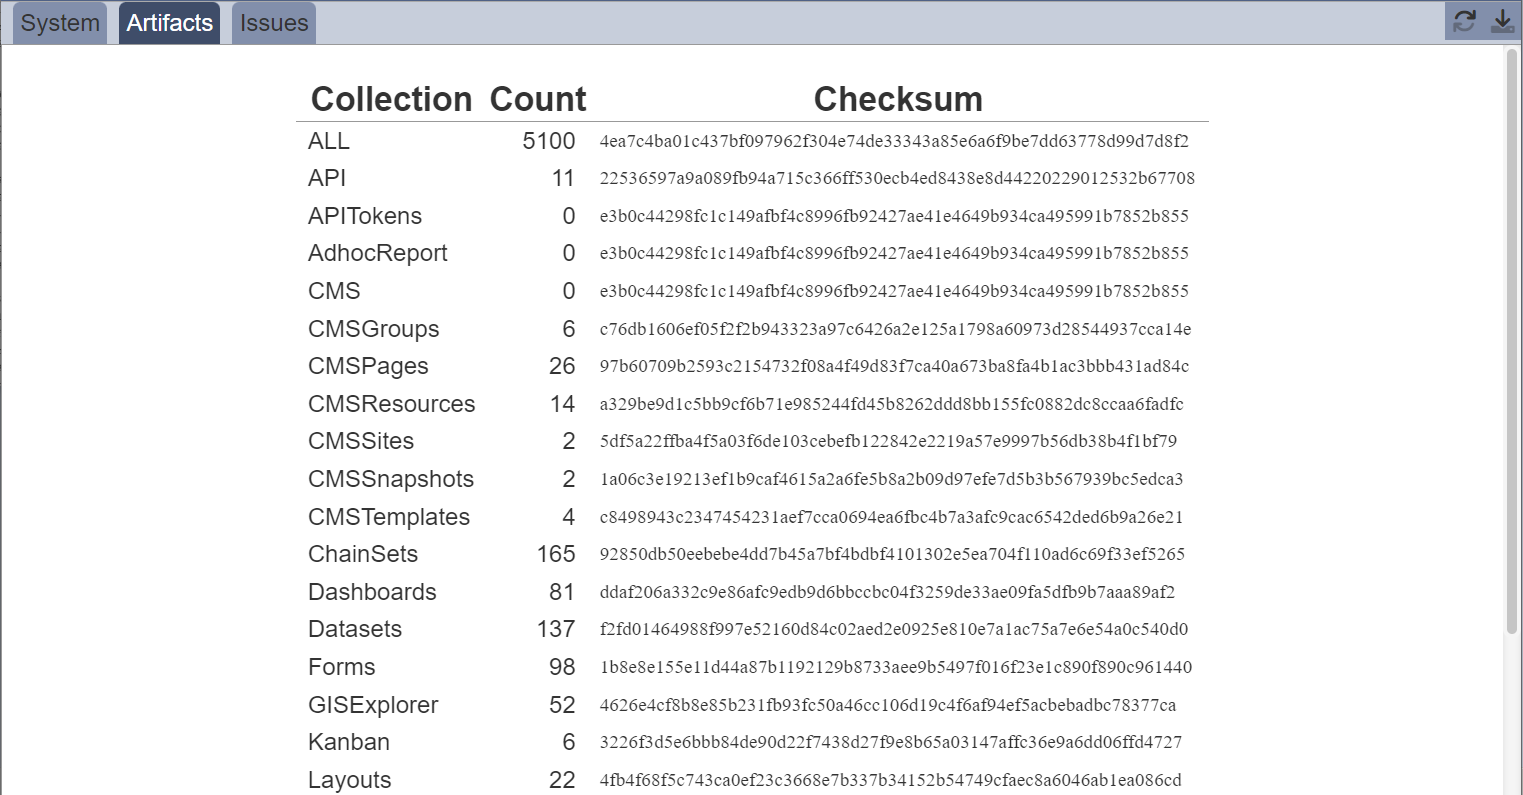This screenshot has height=795, width=1523.
Task: Click the API collection name
Action: pyautogui.click(x=327, y=178)
